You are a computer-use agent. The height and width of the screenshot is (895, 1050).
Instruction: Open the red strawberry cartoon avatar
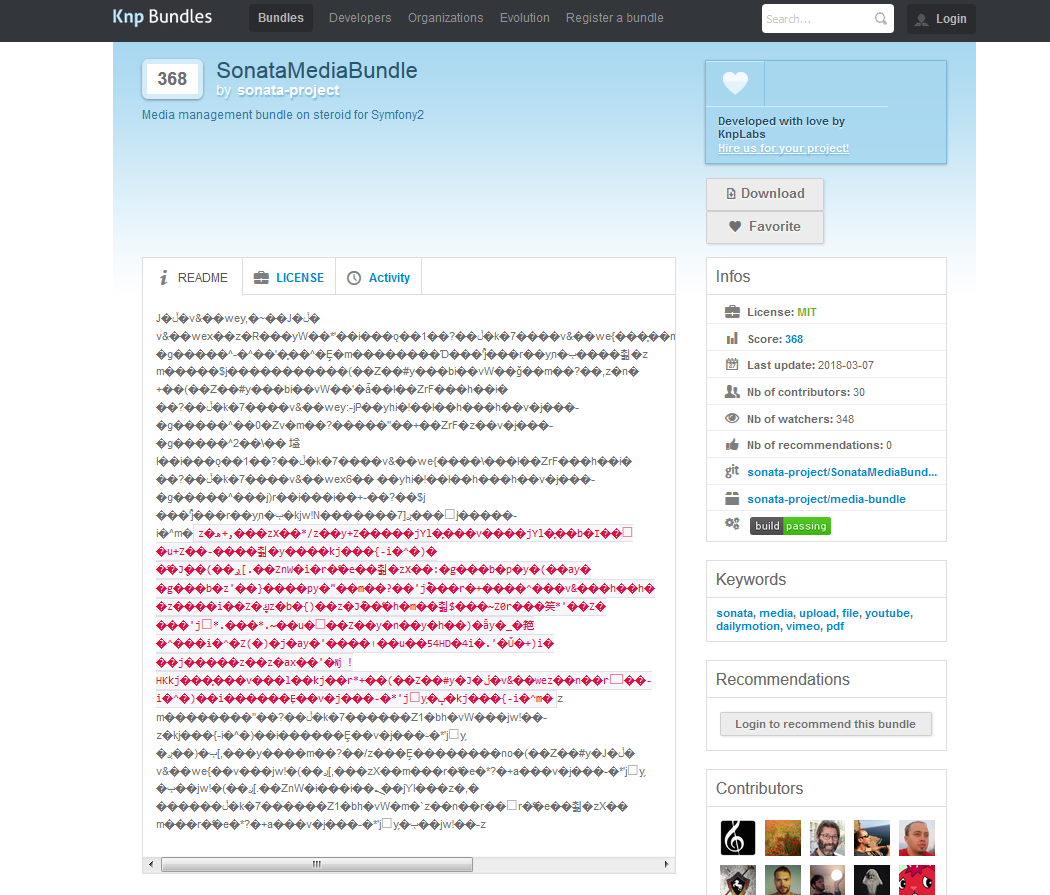click(x=916, y=880)
